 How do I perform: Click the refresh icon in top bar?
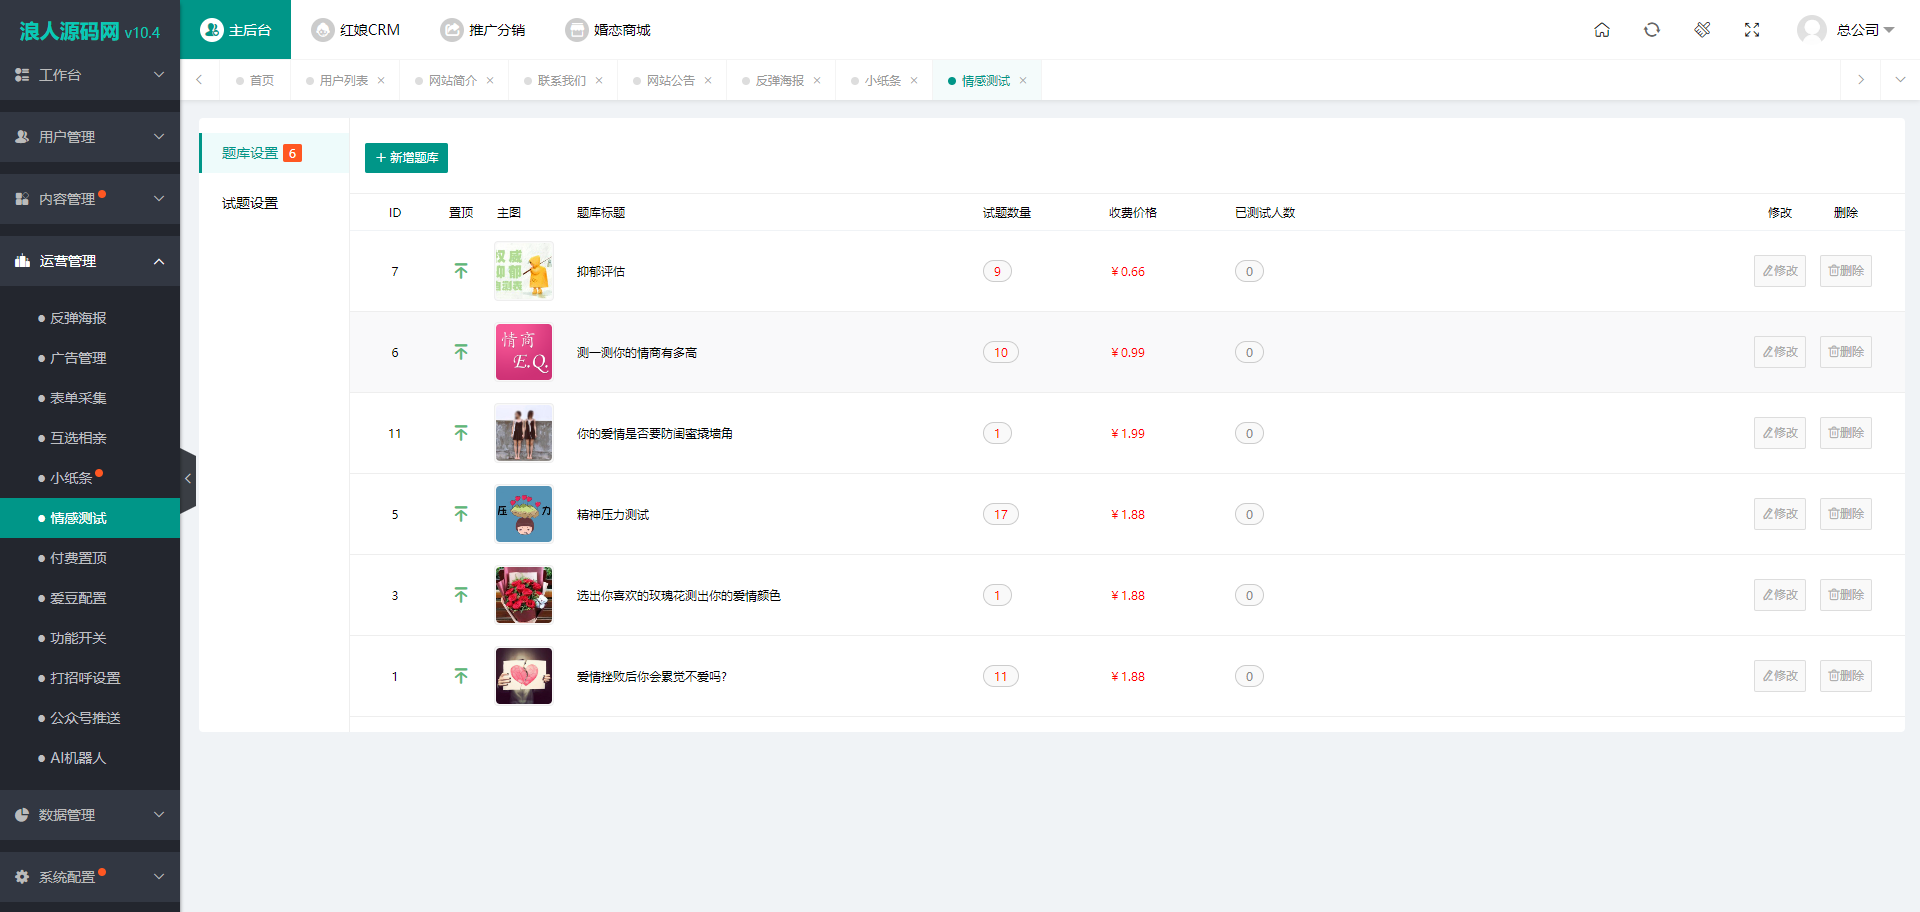click(1652, 30)
